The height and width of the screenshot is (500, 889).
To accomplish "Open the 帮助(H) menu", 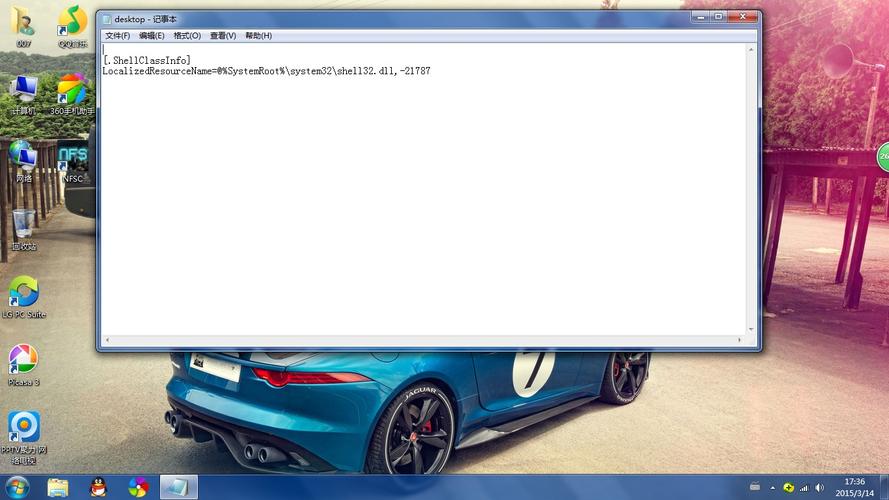I will click(258, 36).
